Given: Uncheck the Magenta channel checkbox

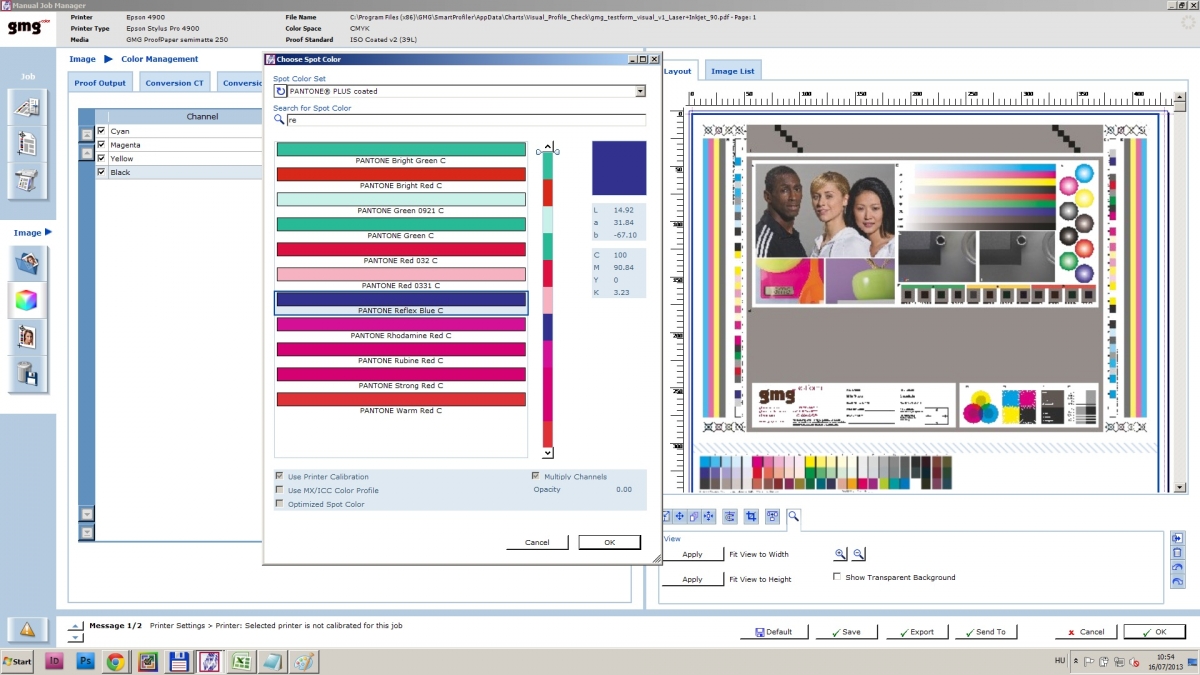Looking at the screenshot, I should click(x=101, y=145).
